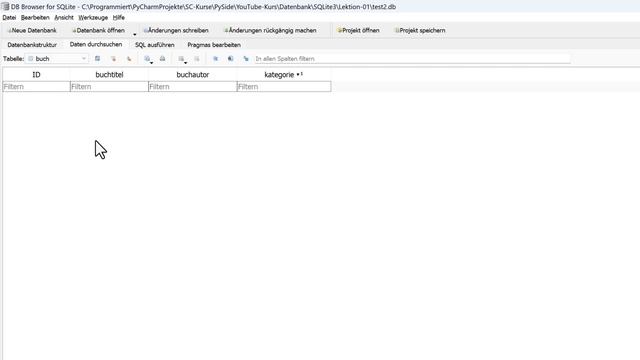The image size is (640, 360).
Task: Click the kategorie column header
Action: [284, 75]
